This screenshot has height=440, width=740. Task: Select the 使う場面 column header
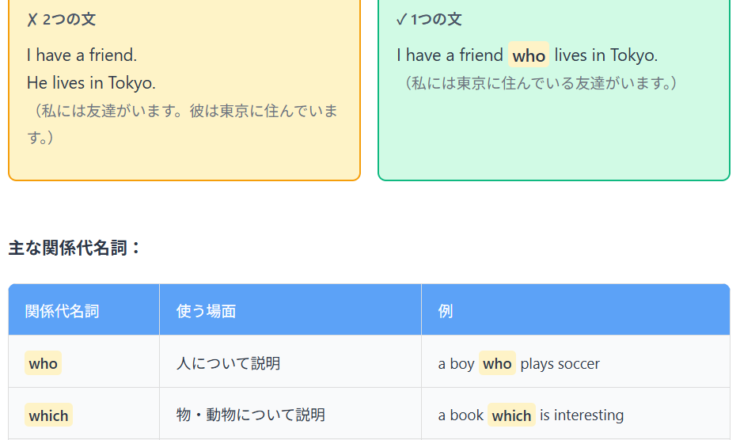point(206,311)
